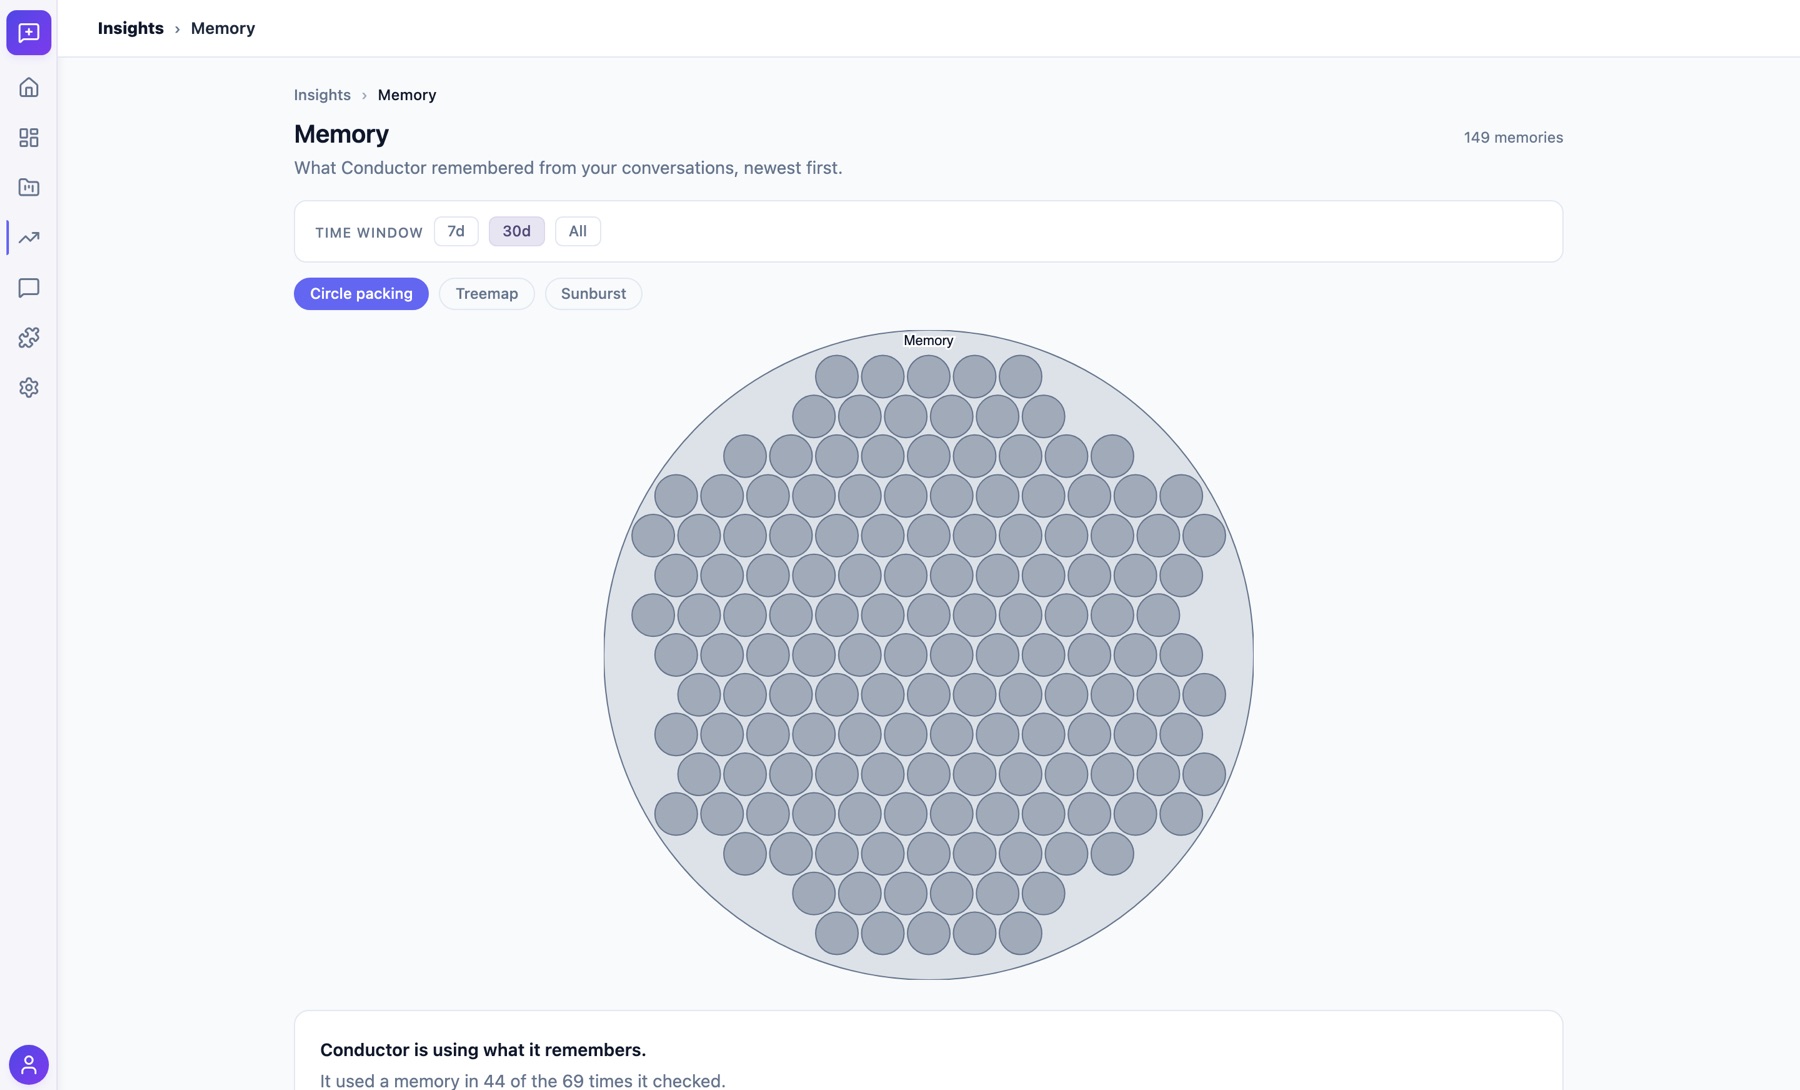This screenshot has width=1800, height=1090.
Task: Click the 'used a memory in 44 of 69' text
Action: 522,1081
